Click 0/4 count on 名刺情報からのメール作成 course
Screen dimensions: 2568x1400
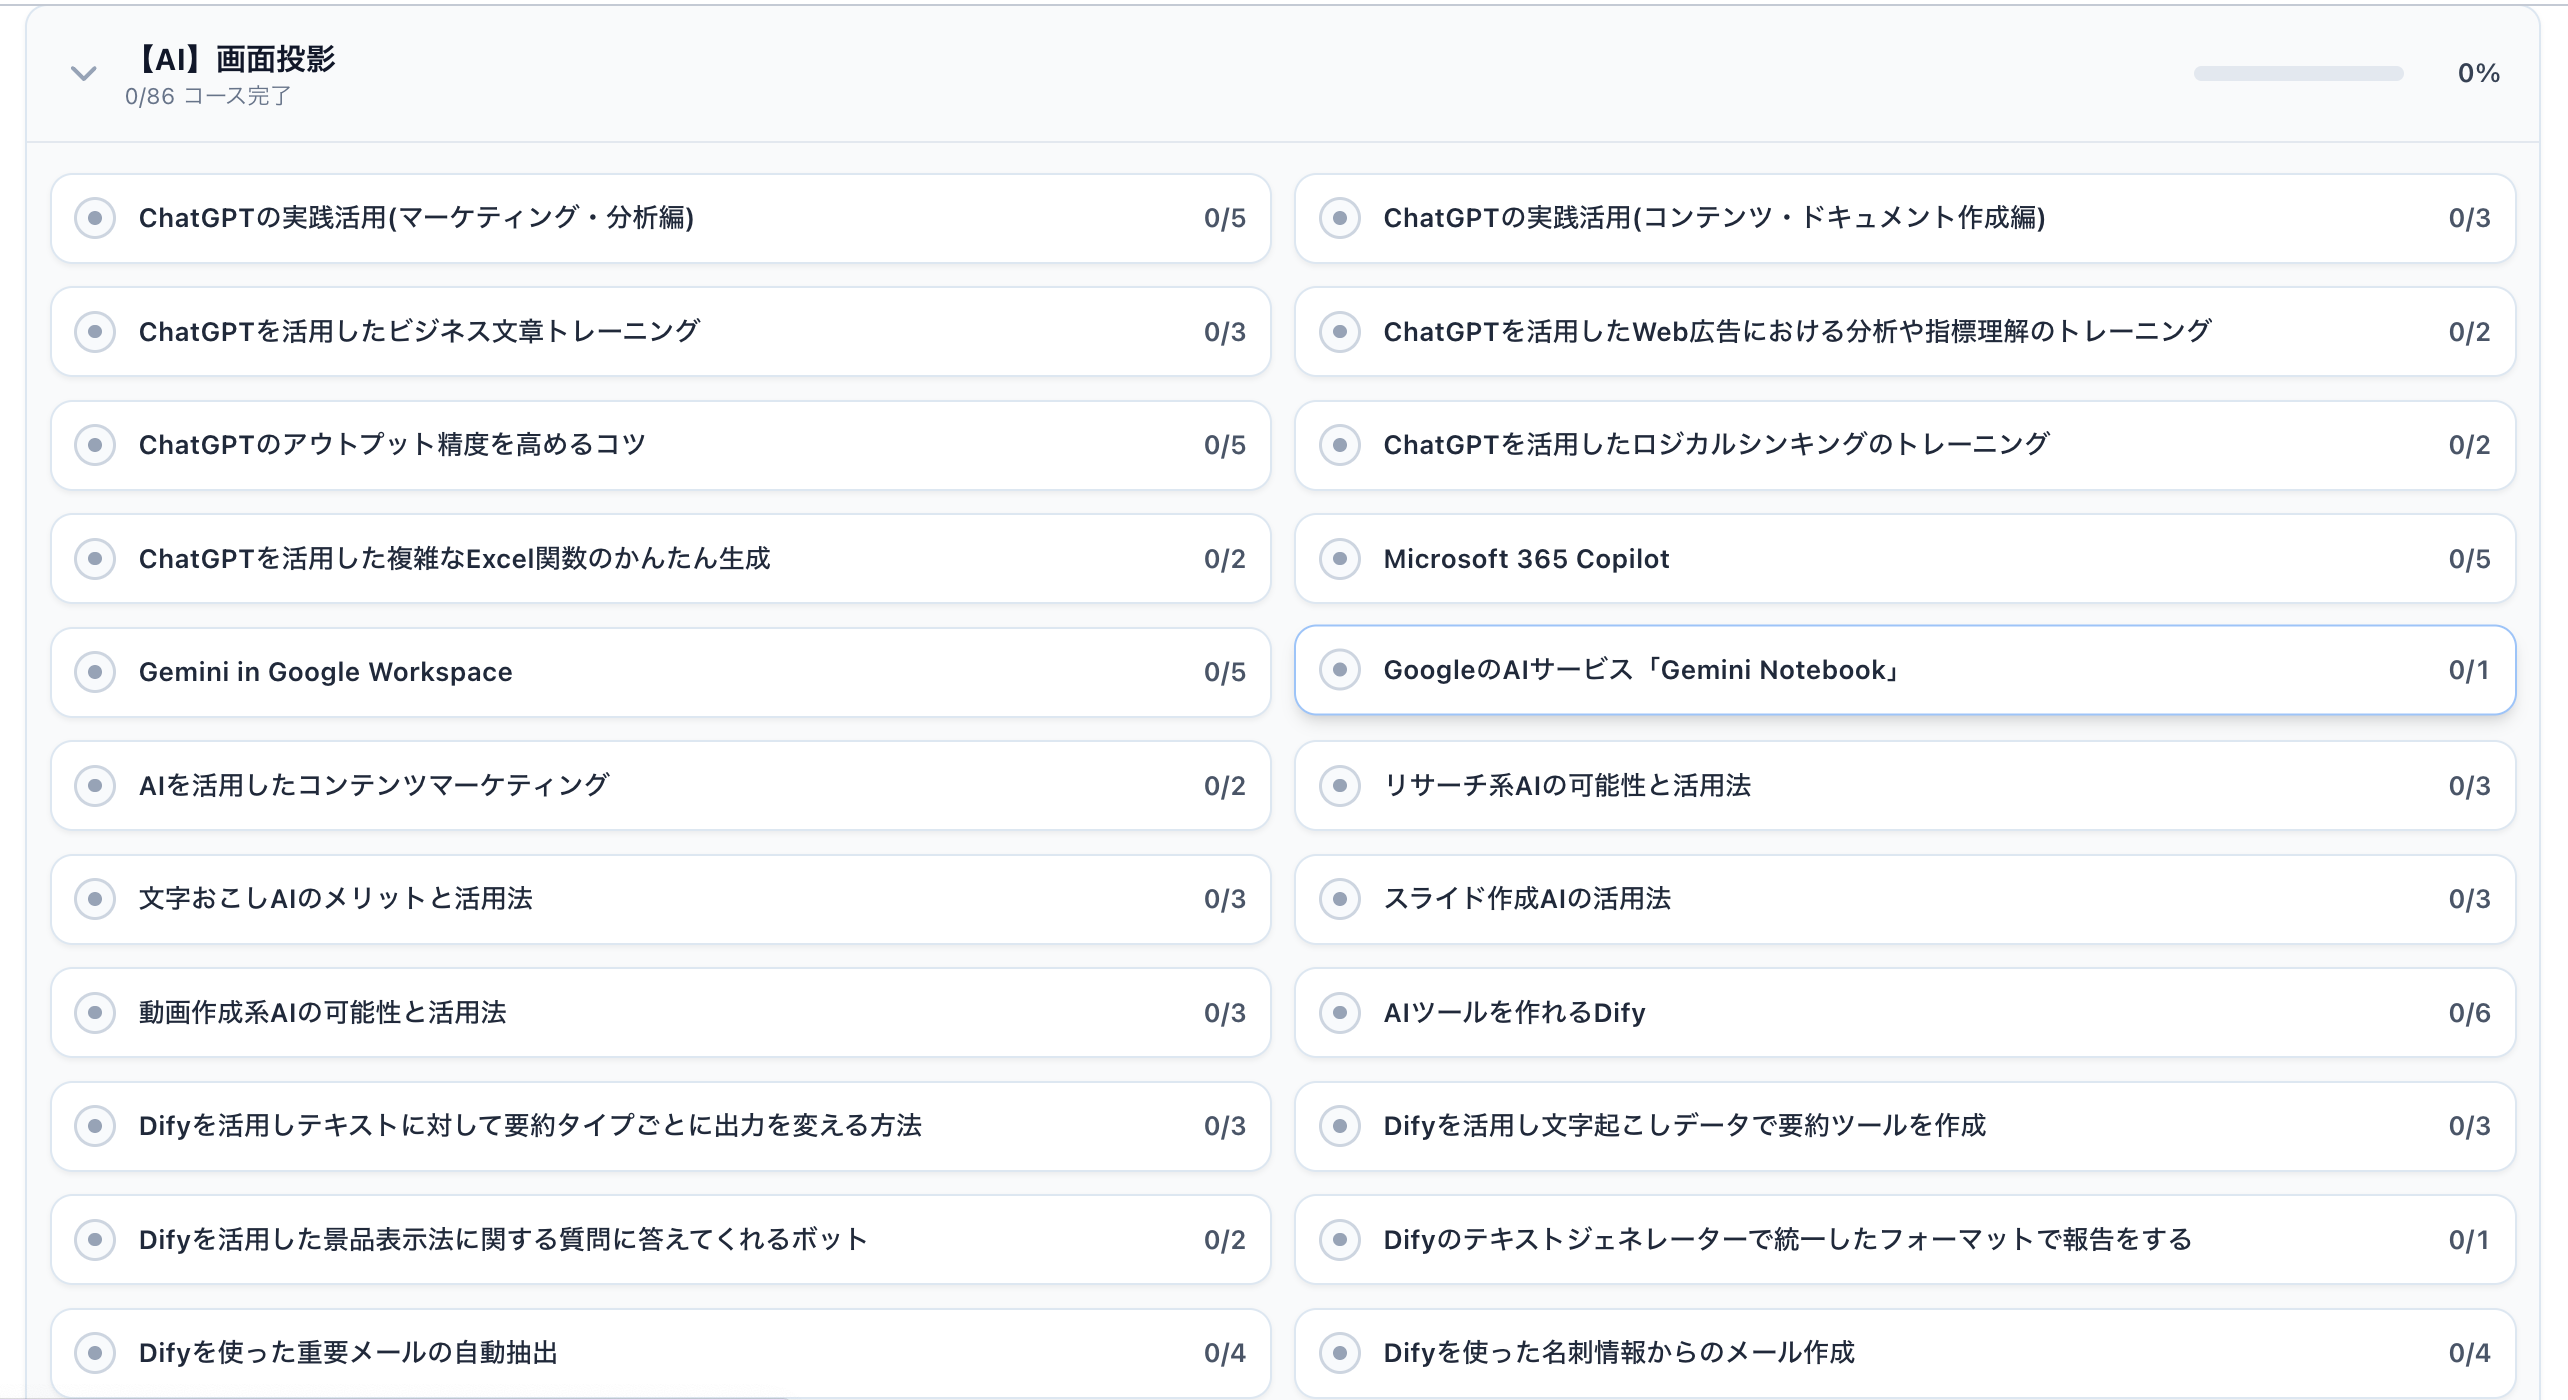coord(2469,1353)
